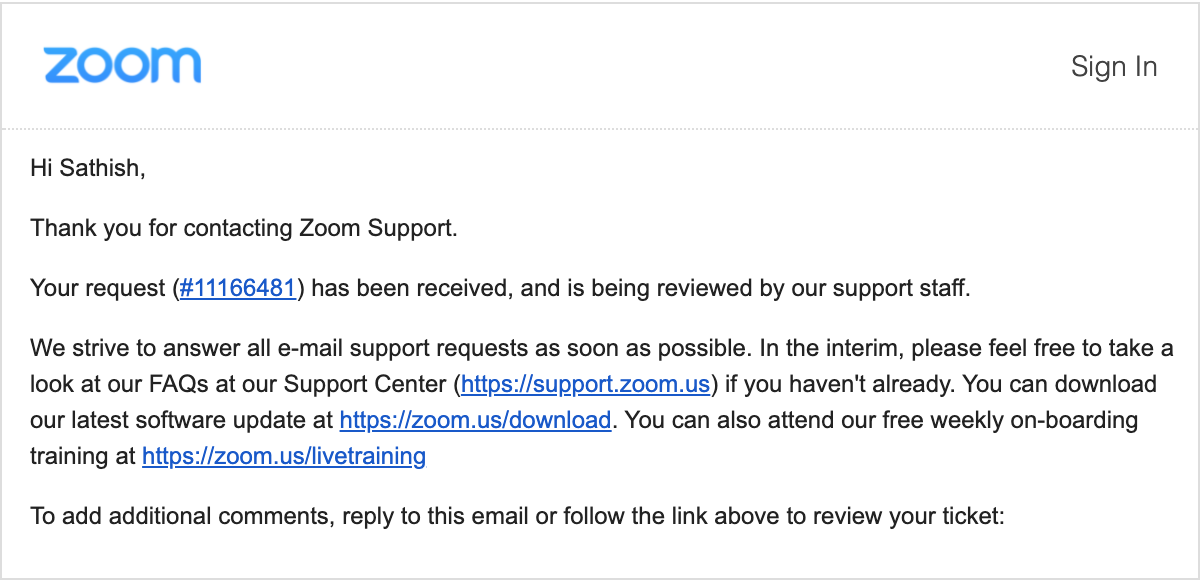
Task: Click 'Thank you for contacting Zoom Support' sentence
Action: [x=244, y=229]
